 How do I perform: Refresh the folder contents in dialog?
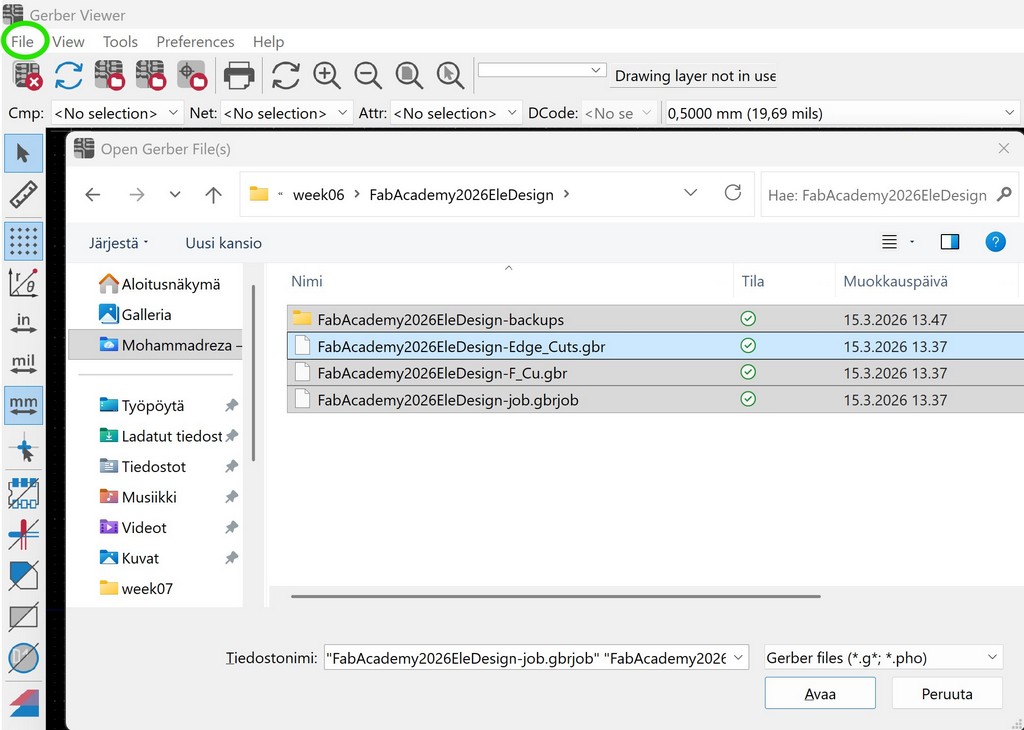(733, 193)
